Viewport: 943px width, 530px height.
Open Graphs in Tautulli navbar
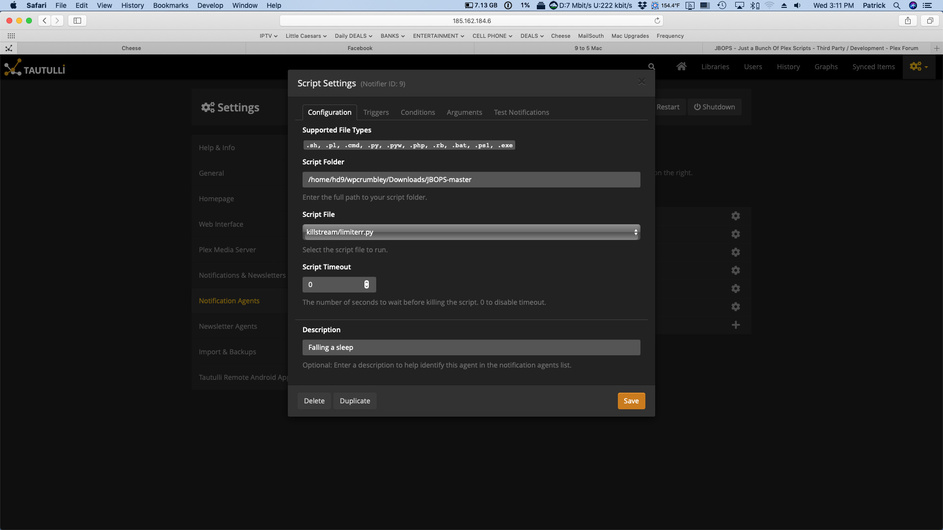(826, 67)
